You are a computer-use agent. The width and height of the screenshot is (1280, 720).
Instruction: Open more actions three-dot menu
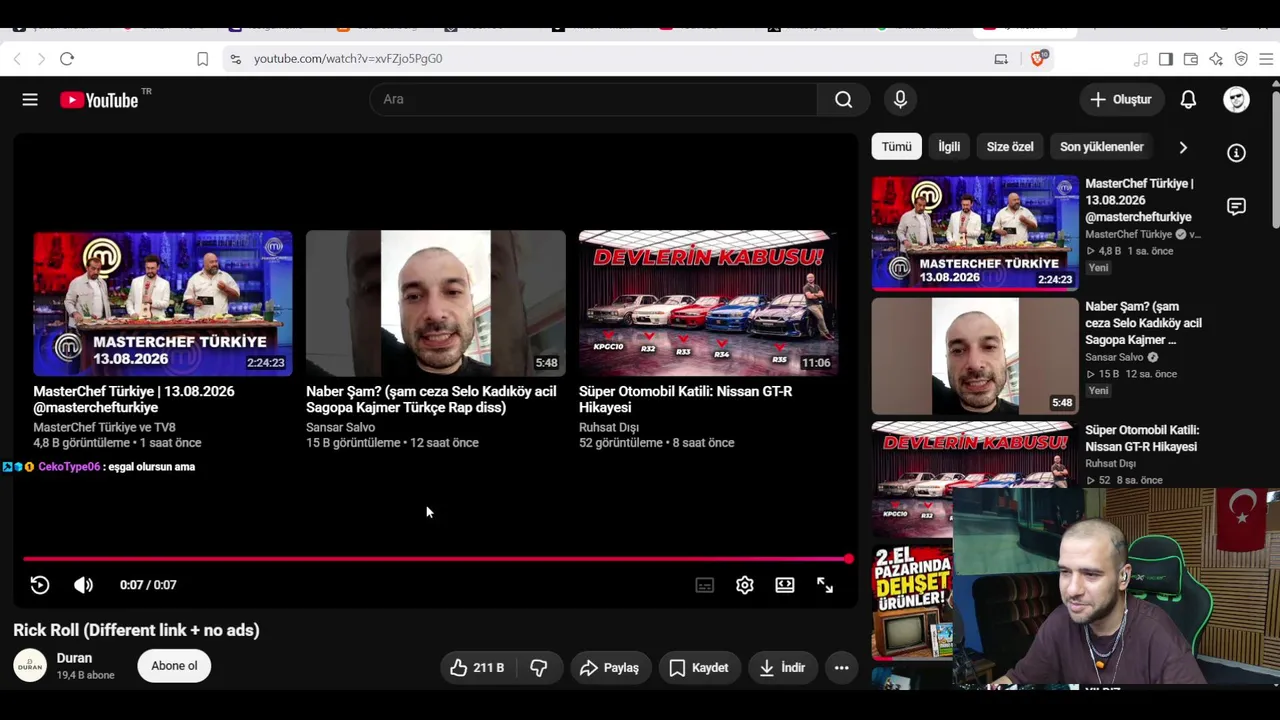pos(842,667)
